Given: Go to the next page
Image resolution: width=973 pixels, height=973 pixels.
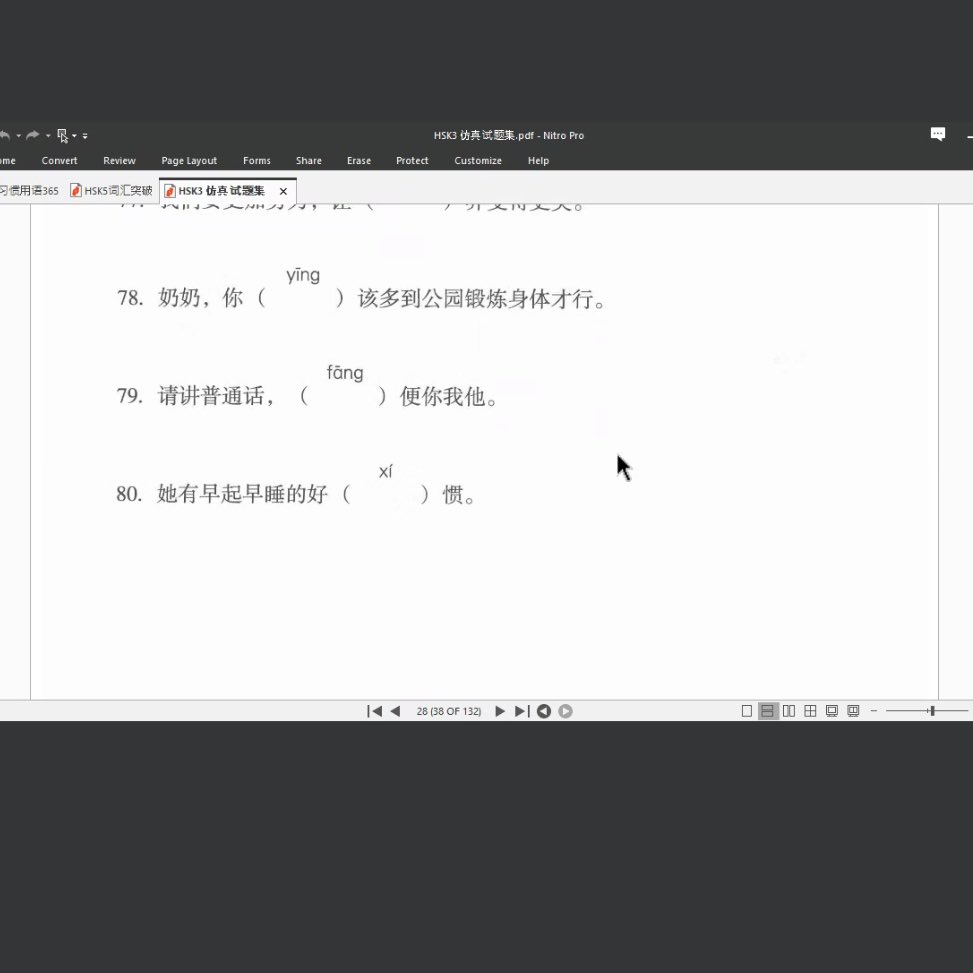Looking at the screenshot, I should point(500,711).
